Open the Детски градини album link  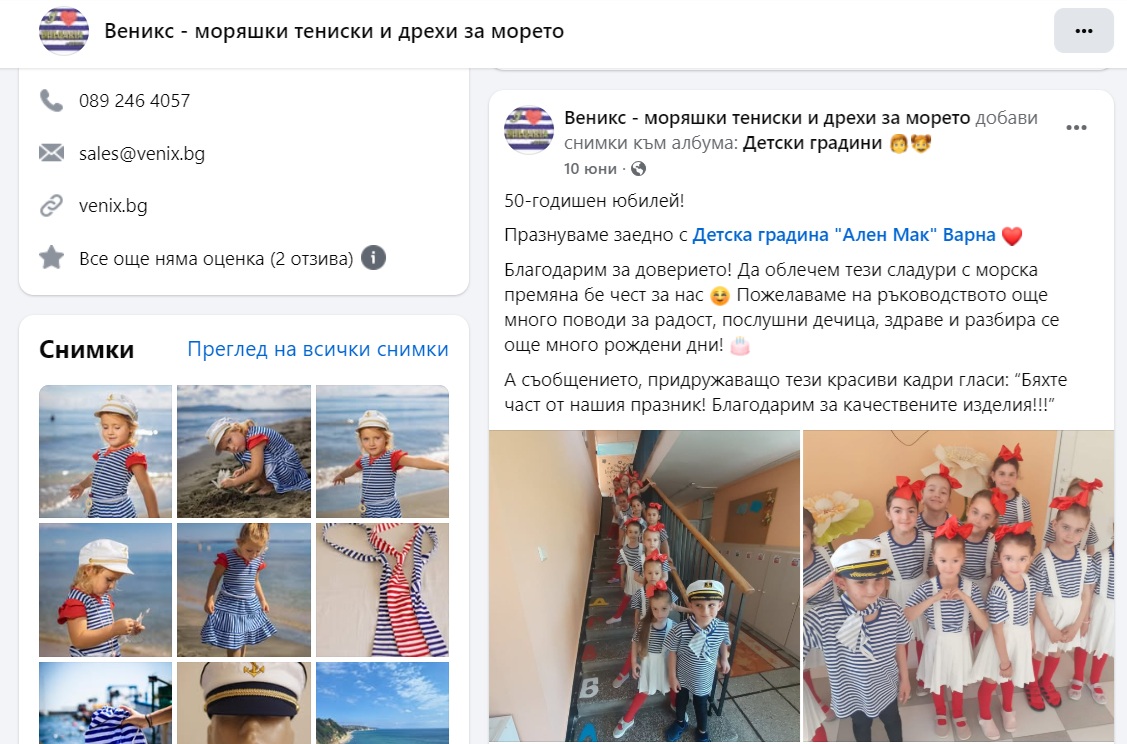click(x=812, y=143)
